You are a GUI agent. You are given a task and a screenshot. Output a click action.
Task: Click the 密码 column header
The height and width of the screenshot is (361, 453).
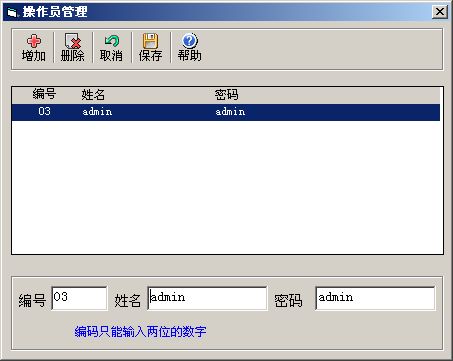click(x=226, y=95)
